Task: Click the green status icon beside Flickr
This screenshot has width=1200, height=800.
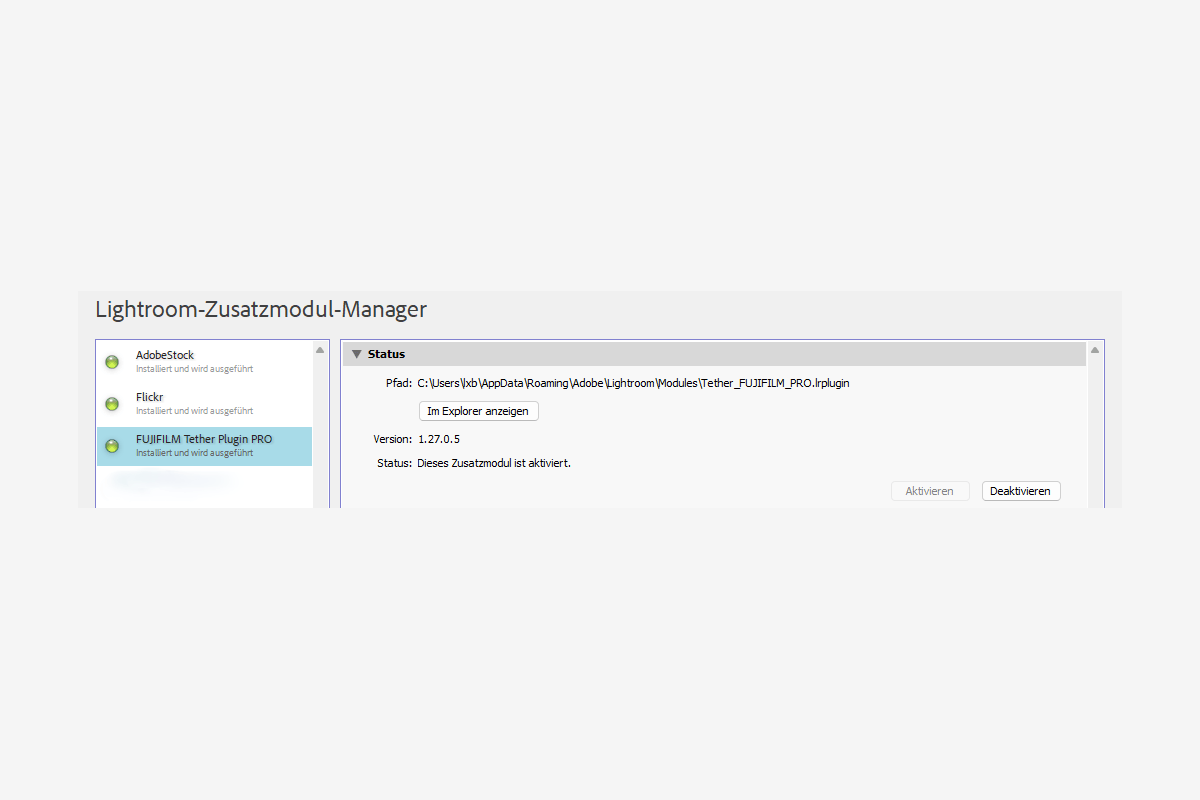Action: point(112,404)
